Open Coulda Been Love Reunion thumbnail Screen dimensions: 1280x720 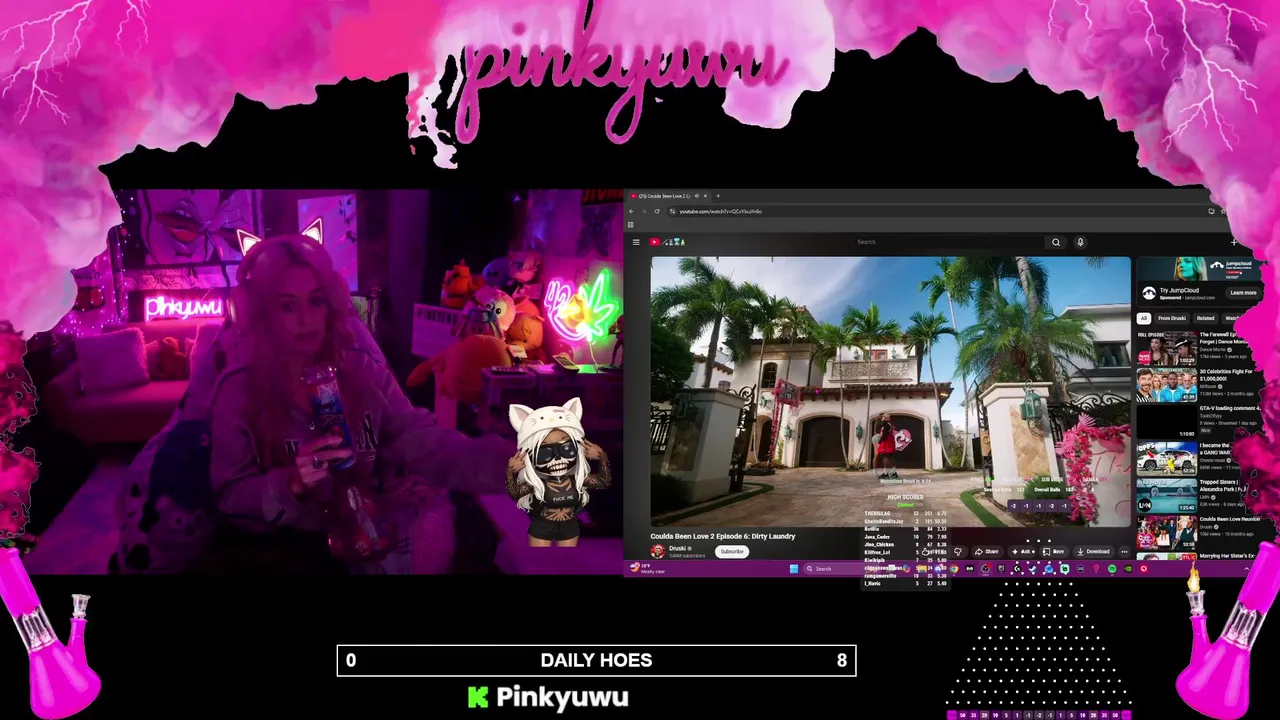[1167, 532]
